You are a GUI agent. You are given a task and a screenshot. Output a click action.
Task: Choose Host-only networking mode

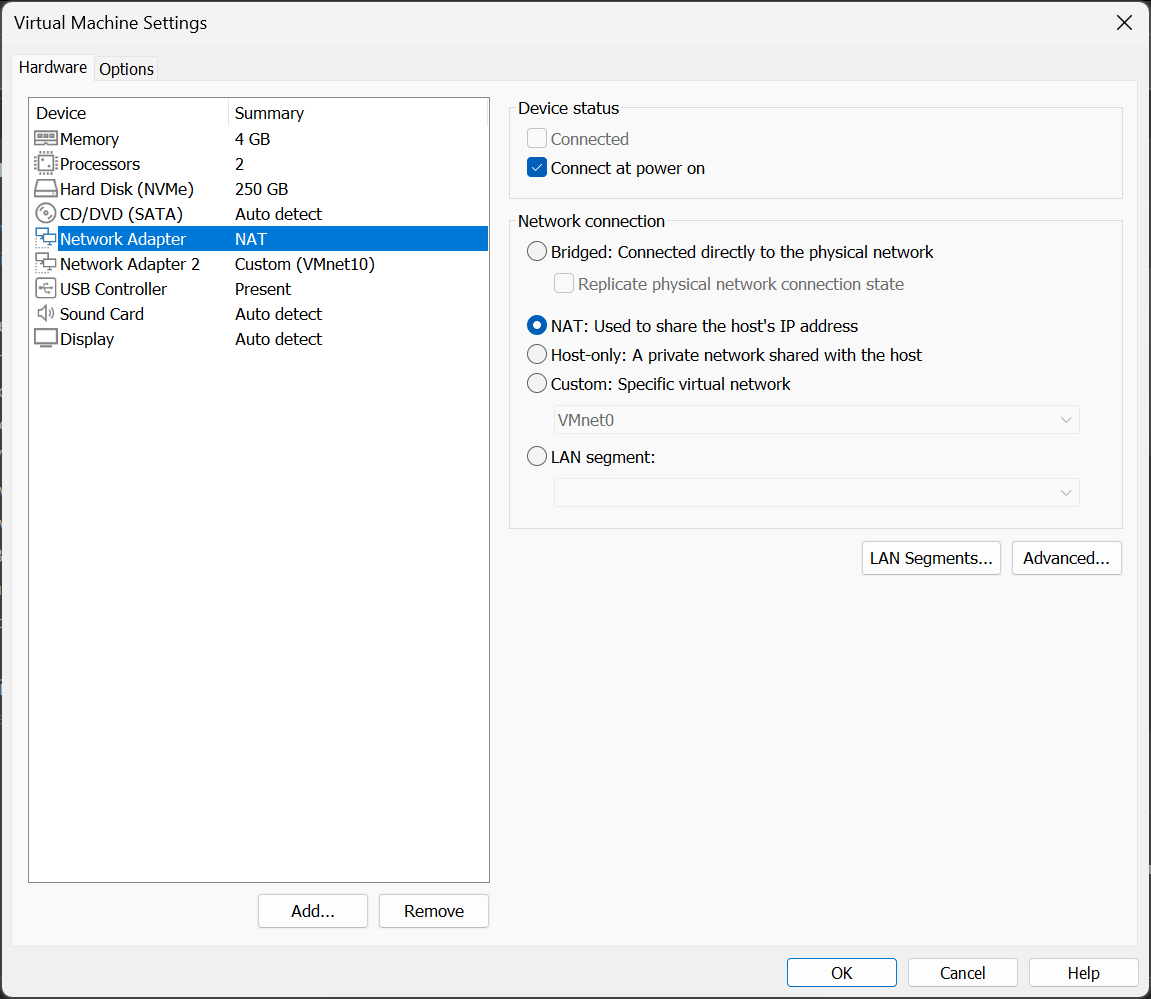pos(537,354)
